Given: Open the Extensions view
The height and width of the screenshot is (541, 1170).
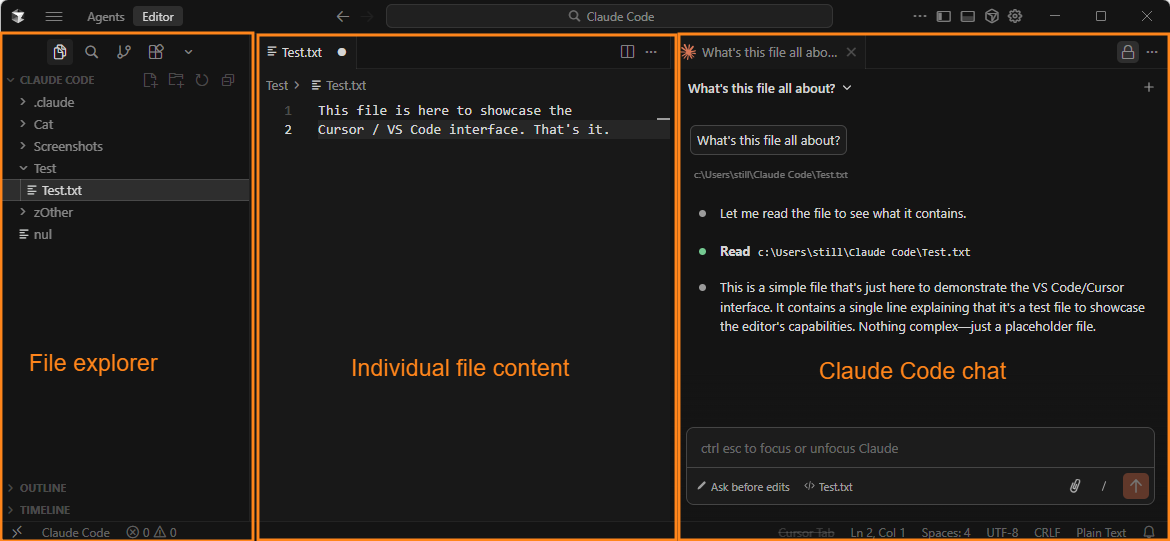Looking at the screenshot, I should coord(156,52).
